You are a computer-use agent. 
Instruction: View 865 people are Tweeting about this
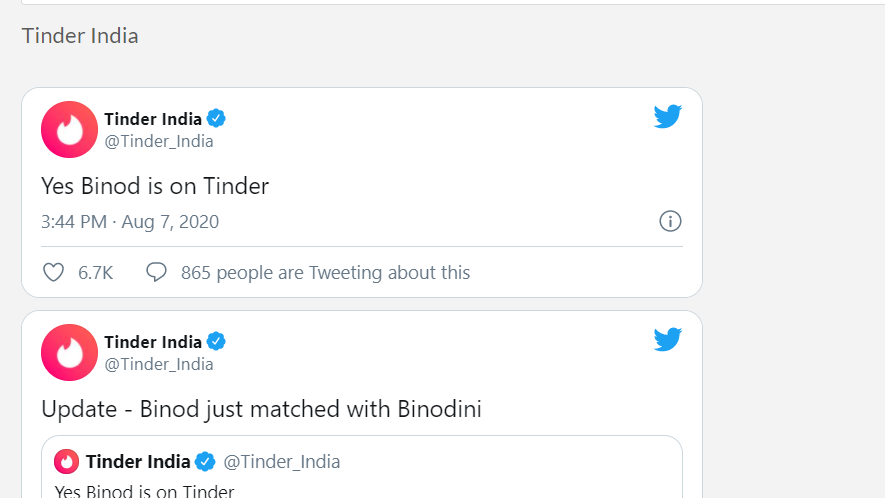pos(325,272)
